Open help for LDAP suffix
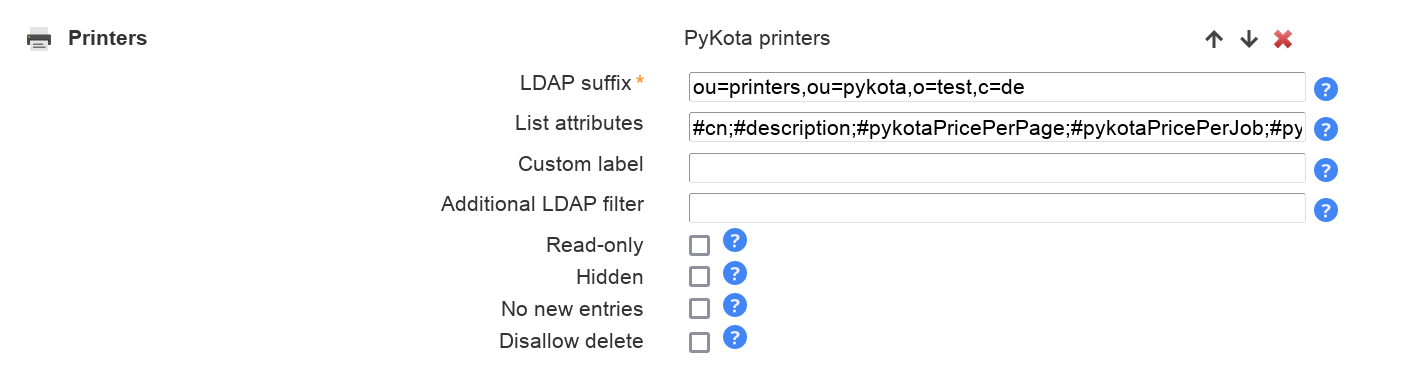The width and height of the screenshot is (1413, 383). tap(1326, 89)
